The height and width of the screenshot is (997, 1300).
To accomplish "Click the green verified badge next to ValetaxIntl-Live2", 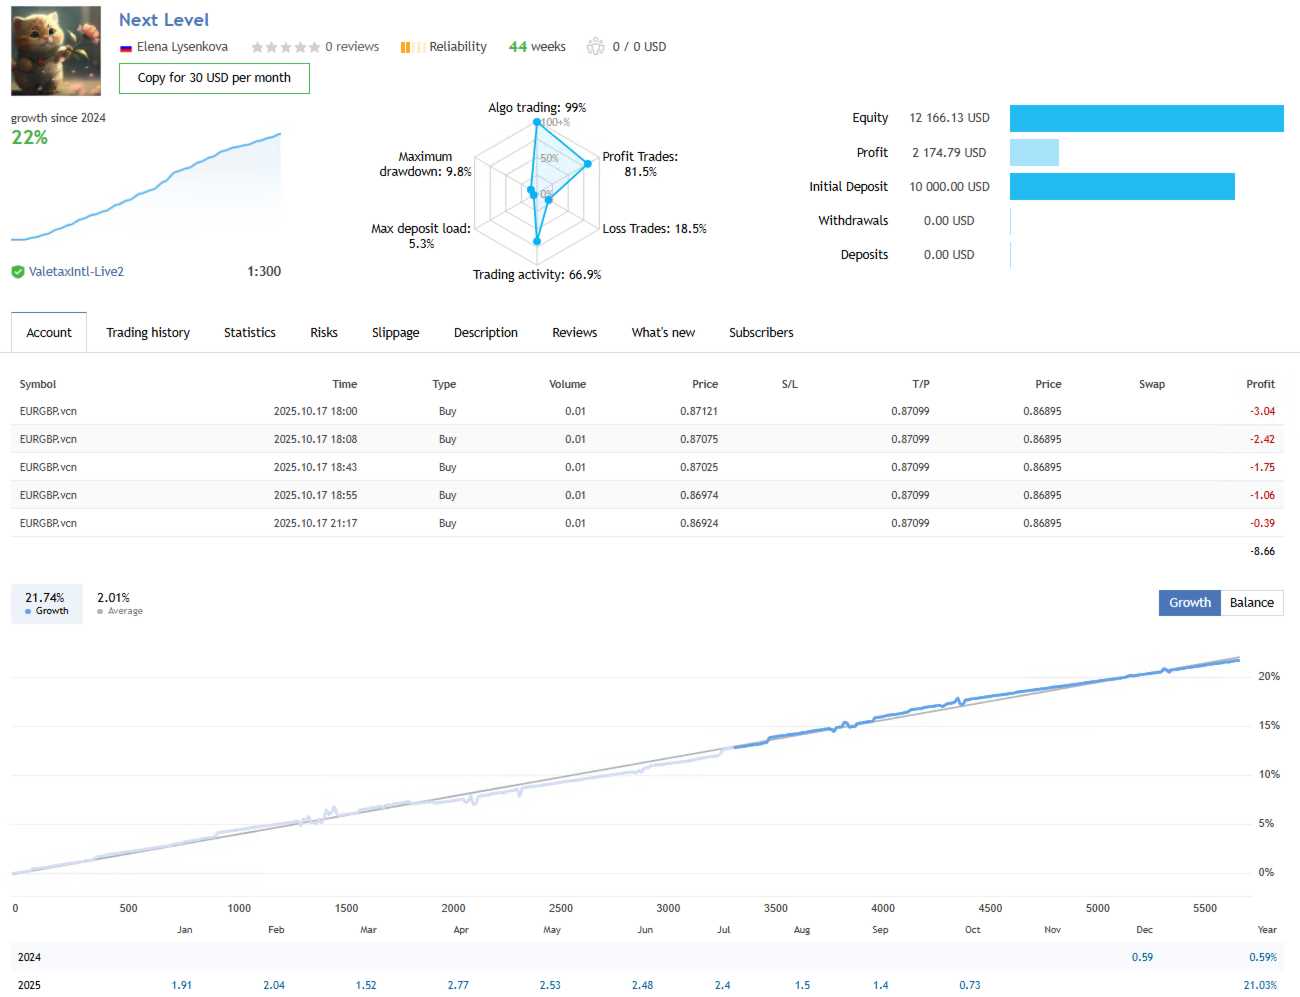I will 20,270.
